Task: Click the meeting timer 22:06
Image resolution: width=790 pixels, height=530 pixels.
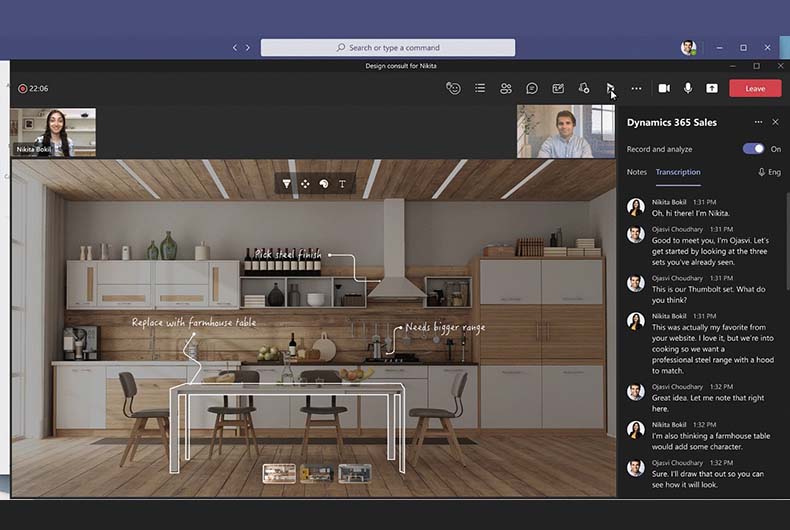Action: pyautogui.click(x=39, y=89)
